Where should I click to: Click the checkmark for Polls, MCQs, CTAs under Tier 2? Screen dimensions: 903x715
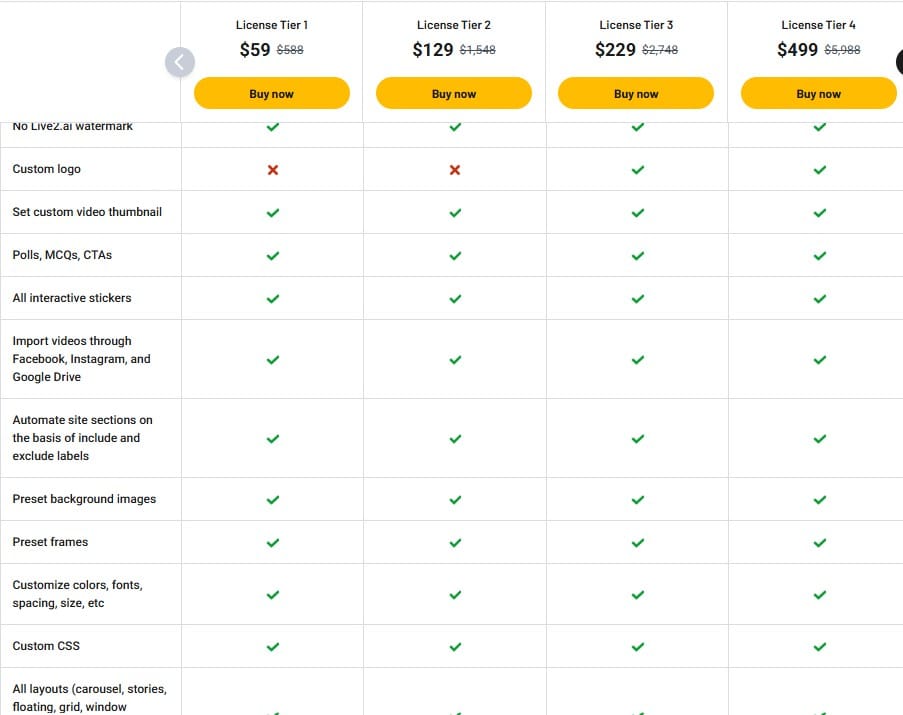click(454, 255)
